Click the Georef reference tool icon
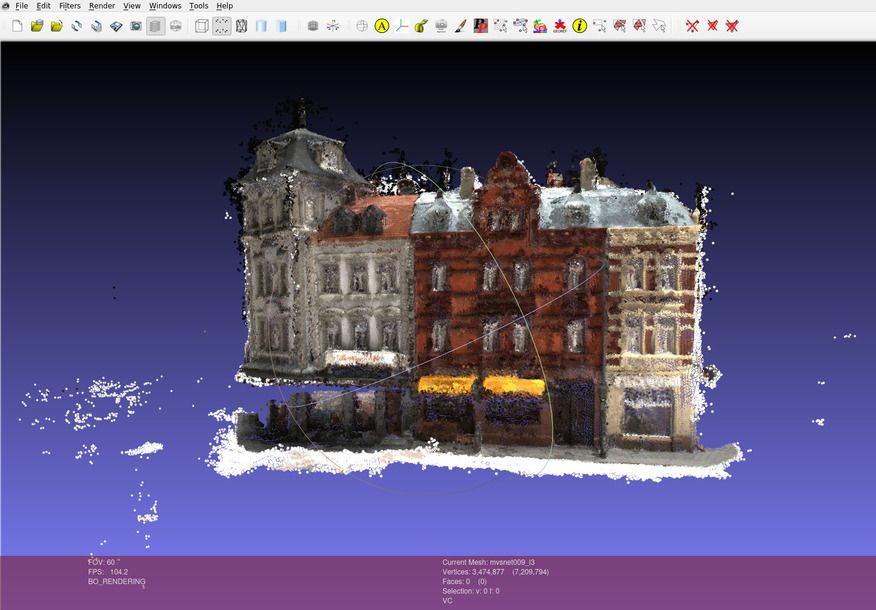Screen dimensions: 876x610 [560, 26]
